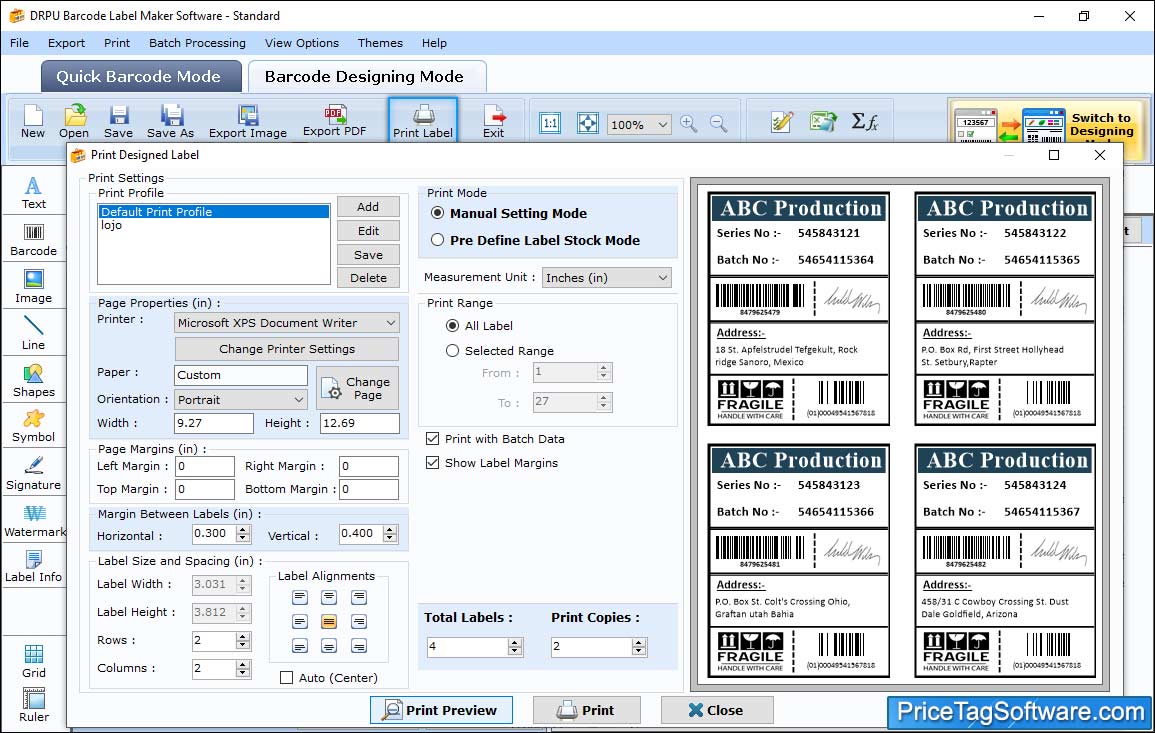Select lojo print profile in list
Screen dimensions: 1155x733
click(x=214, y=225)
